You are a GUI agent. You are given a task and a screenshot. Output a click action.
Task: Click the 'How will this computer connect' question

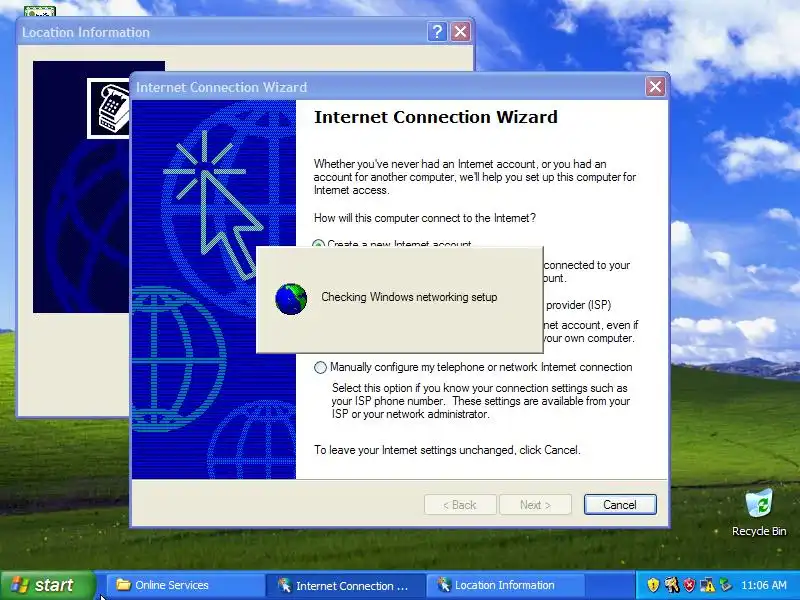point(424,218)
